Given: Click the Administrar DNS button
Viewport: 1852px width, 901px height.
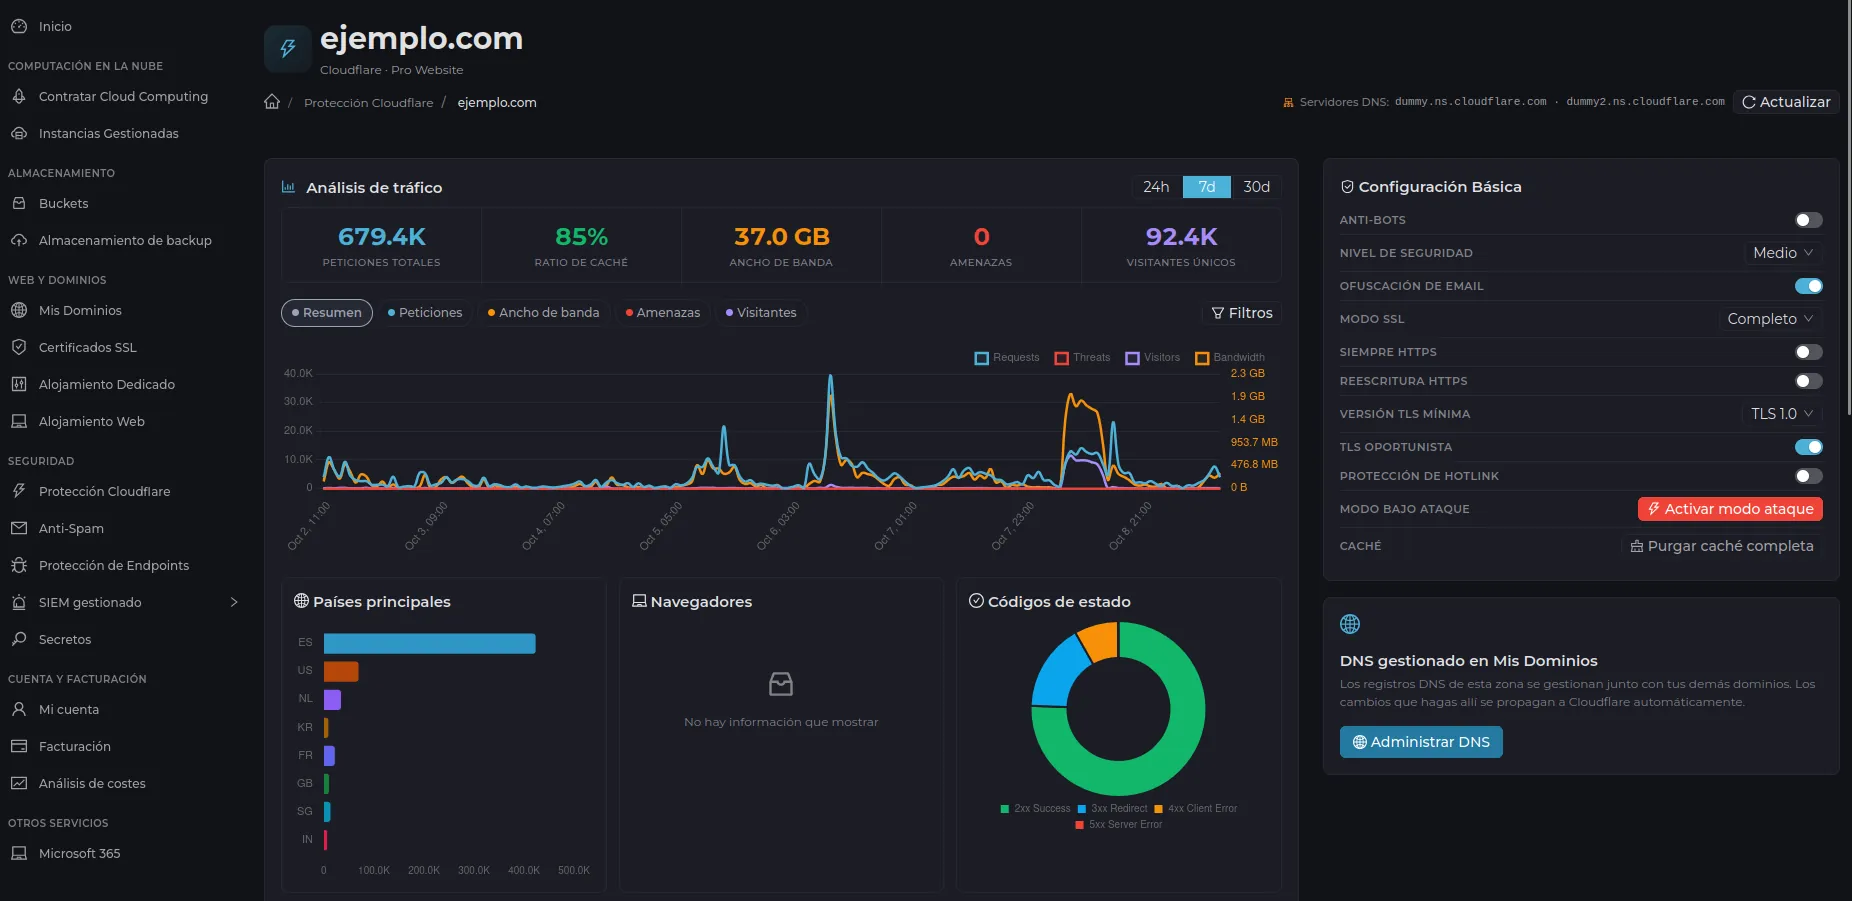Looking at the screenshot, I should pyautogui.click(x=1421, y=742).
